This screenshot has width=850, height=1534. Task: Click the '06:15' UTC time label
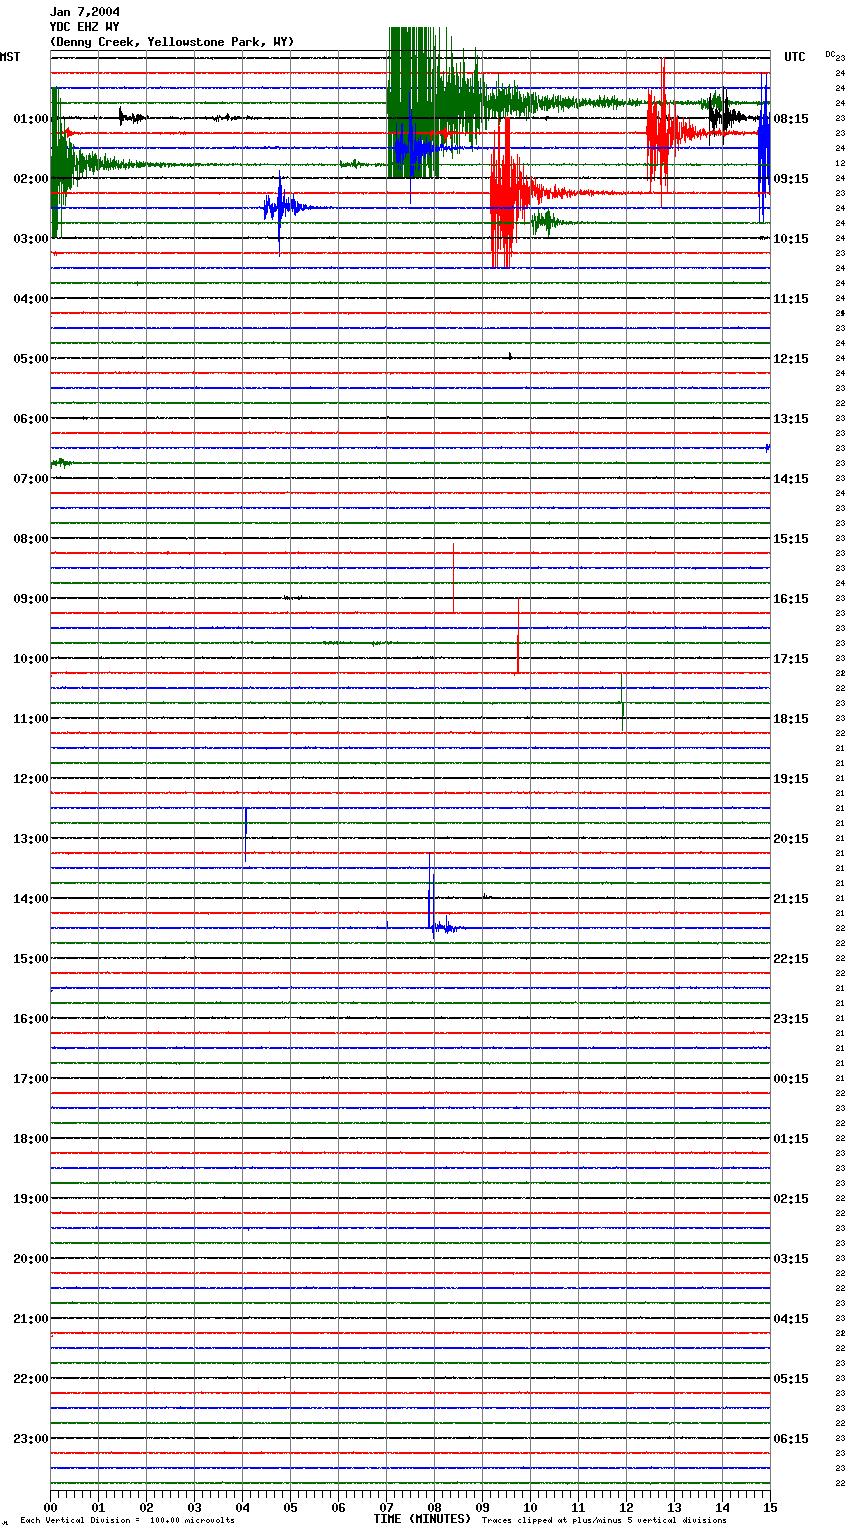[x=791, y=1439]
